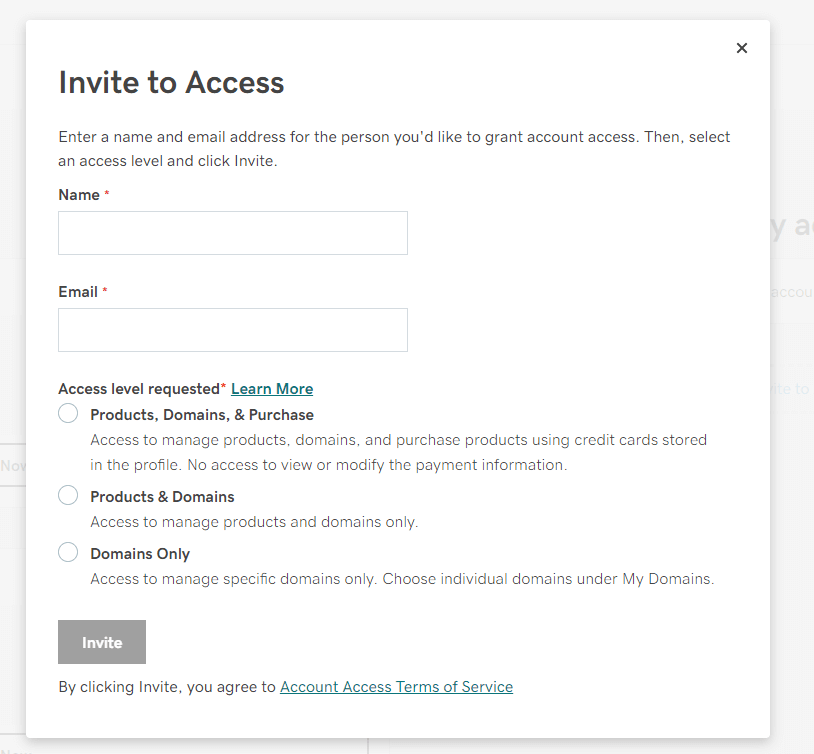Close the Invite to Access dialog
The height and width of the screenshot is (754, 814).
coord(742,48)
